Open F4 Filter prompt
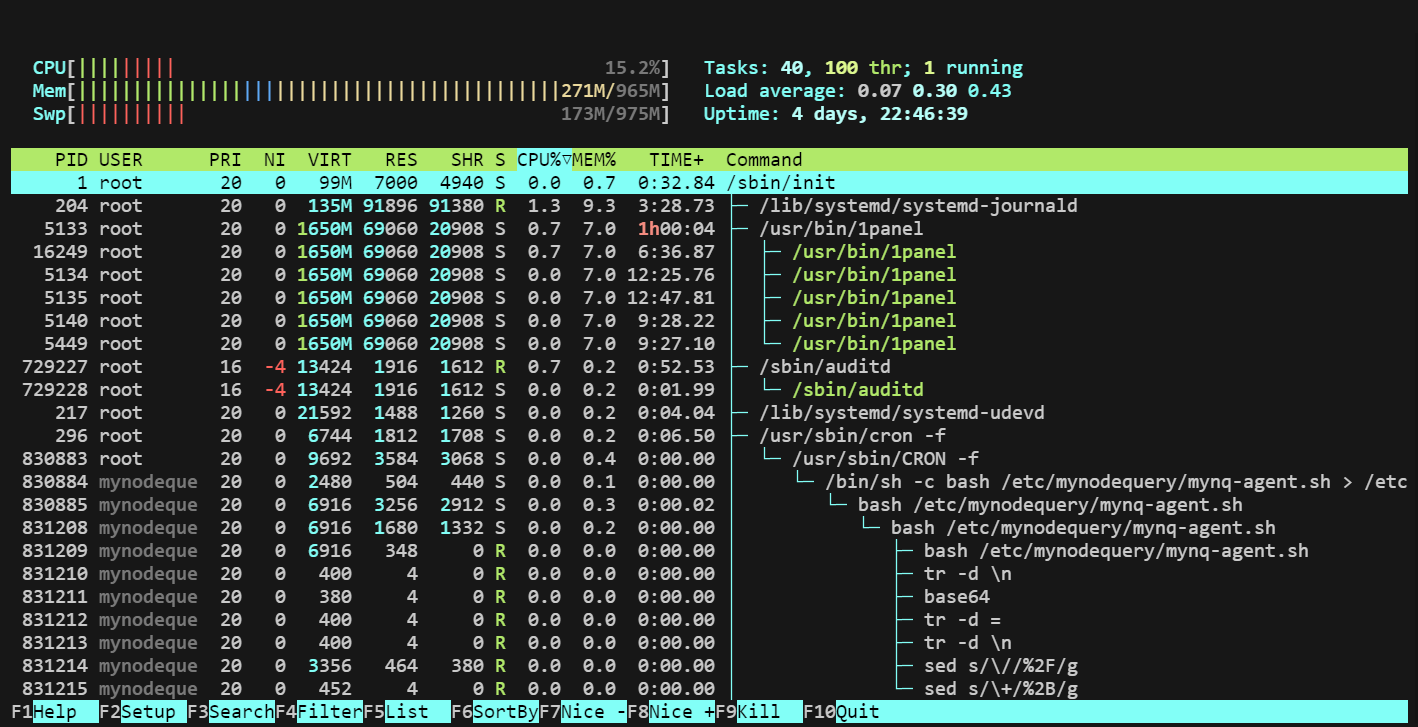Screen dimensions: 1418x727 319,712
